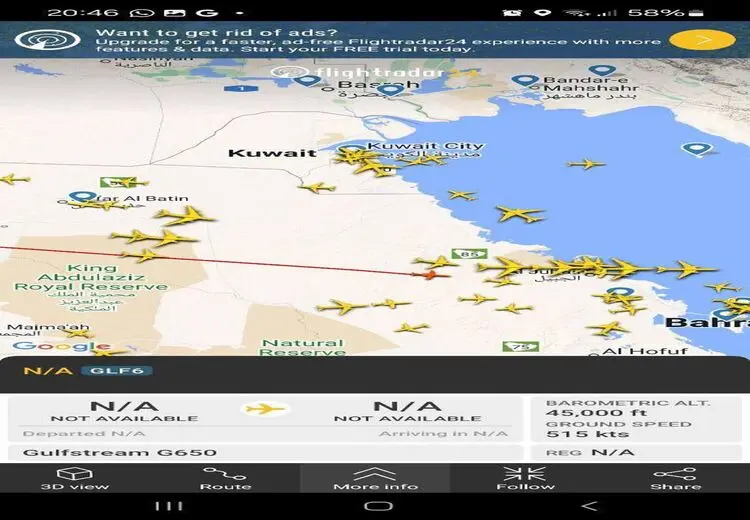
Task: Tap the 45,000 ft barometric altitude value
Action: point(596,413)
